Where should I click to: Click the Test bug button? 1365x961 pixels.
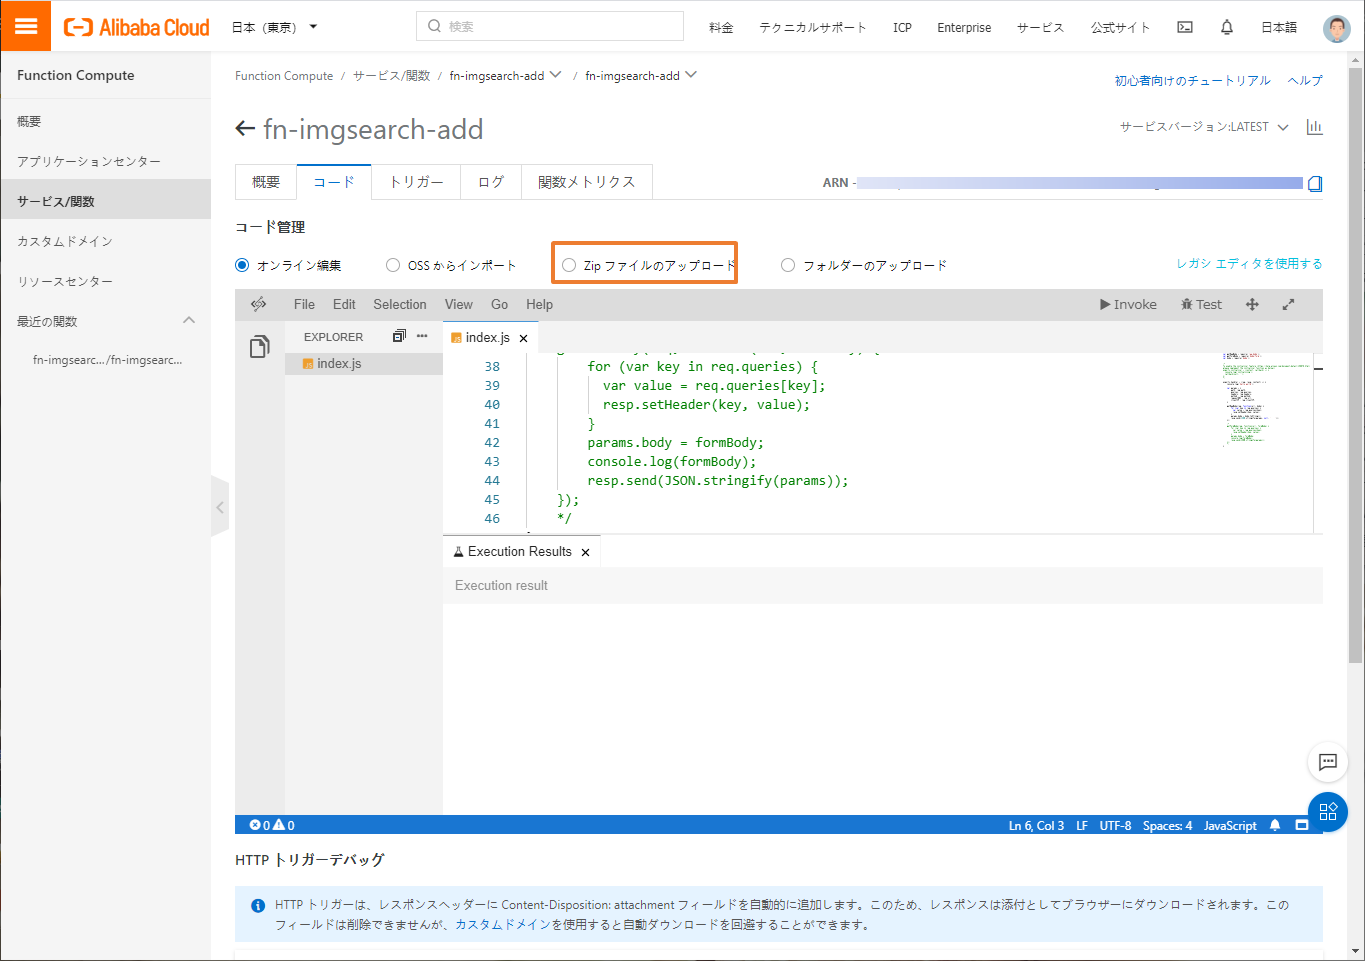click(1201, 304)
